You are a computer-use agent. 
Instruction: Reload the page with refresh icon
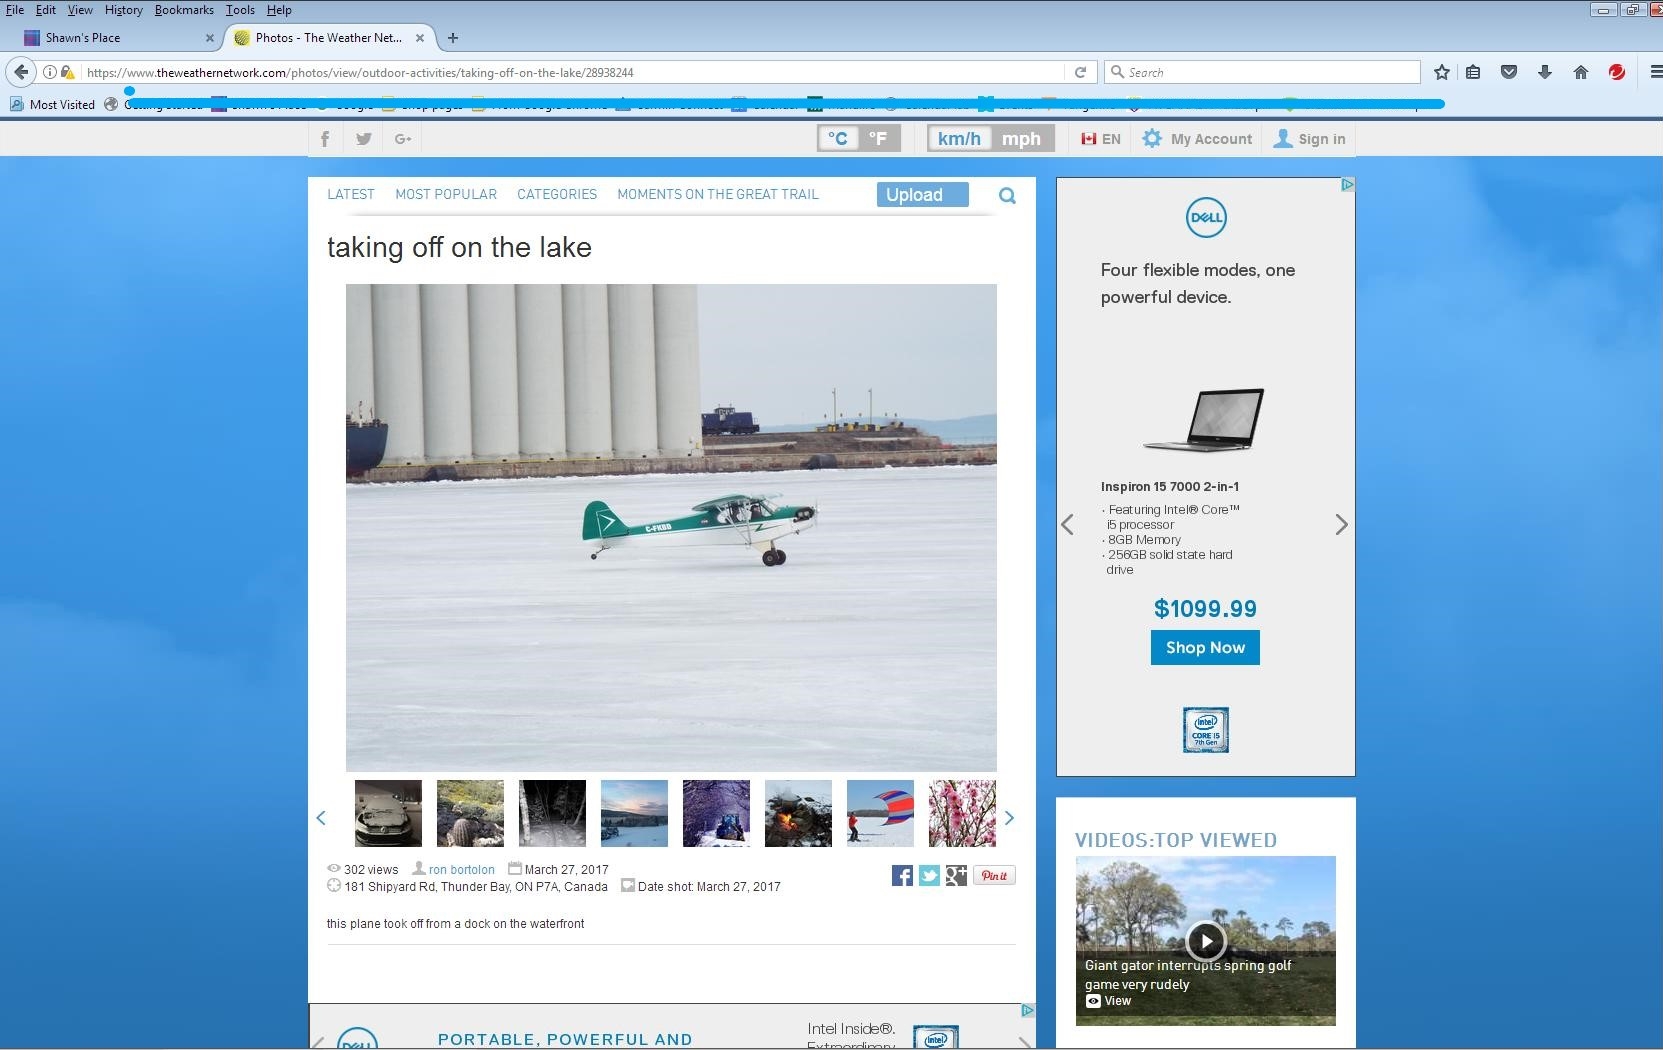1080,72
